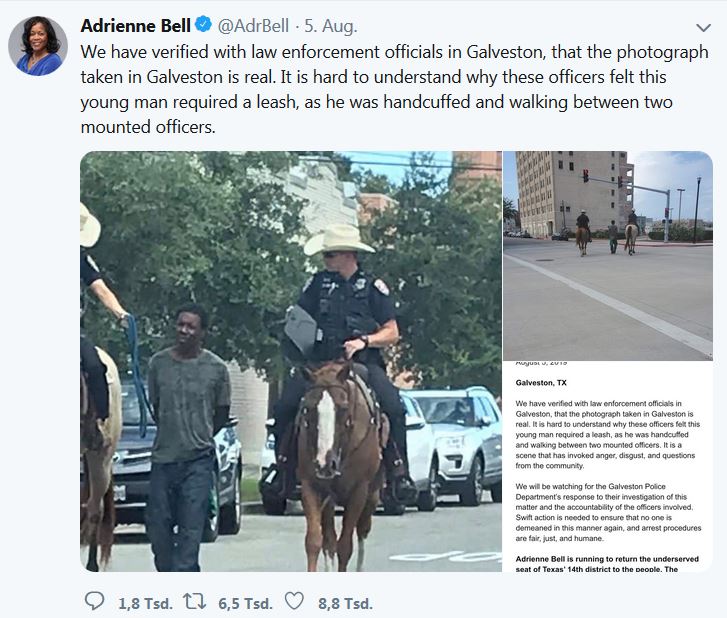View the 1,8 Tsd. reply count
The image size is (727, 618).
point(145,603)
